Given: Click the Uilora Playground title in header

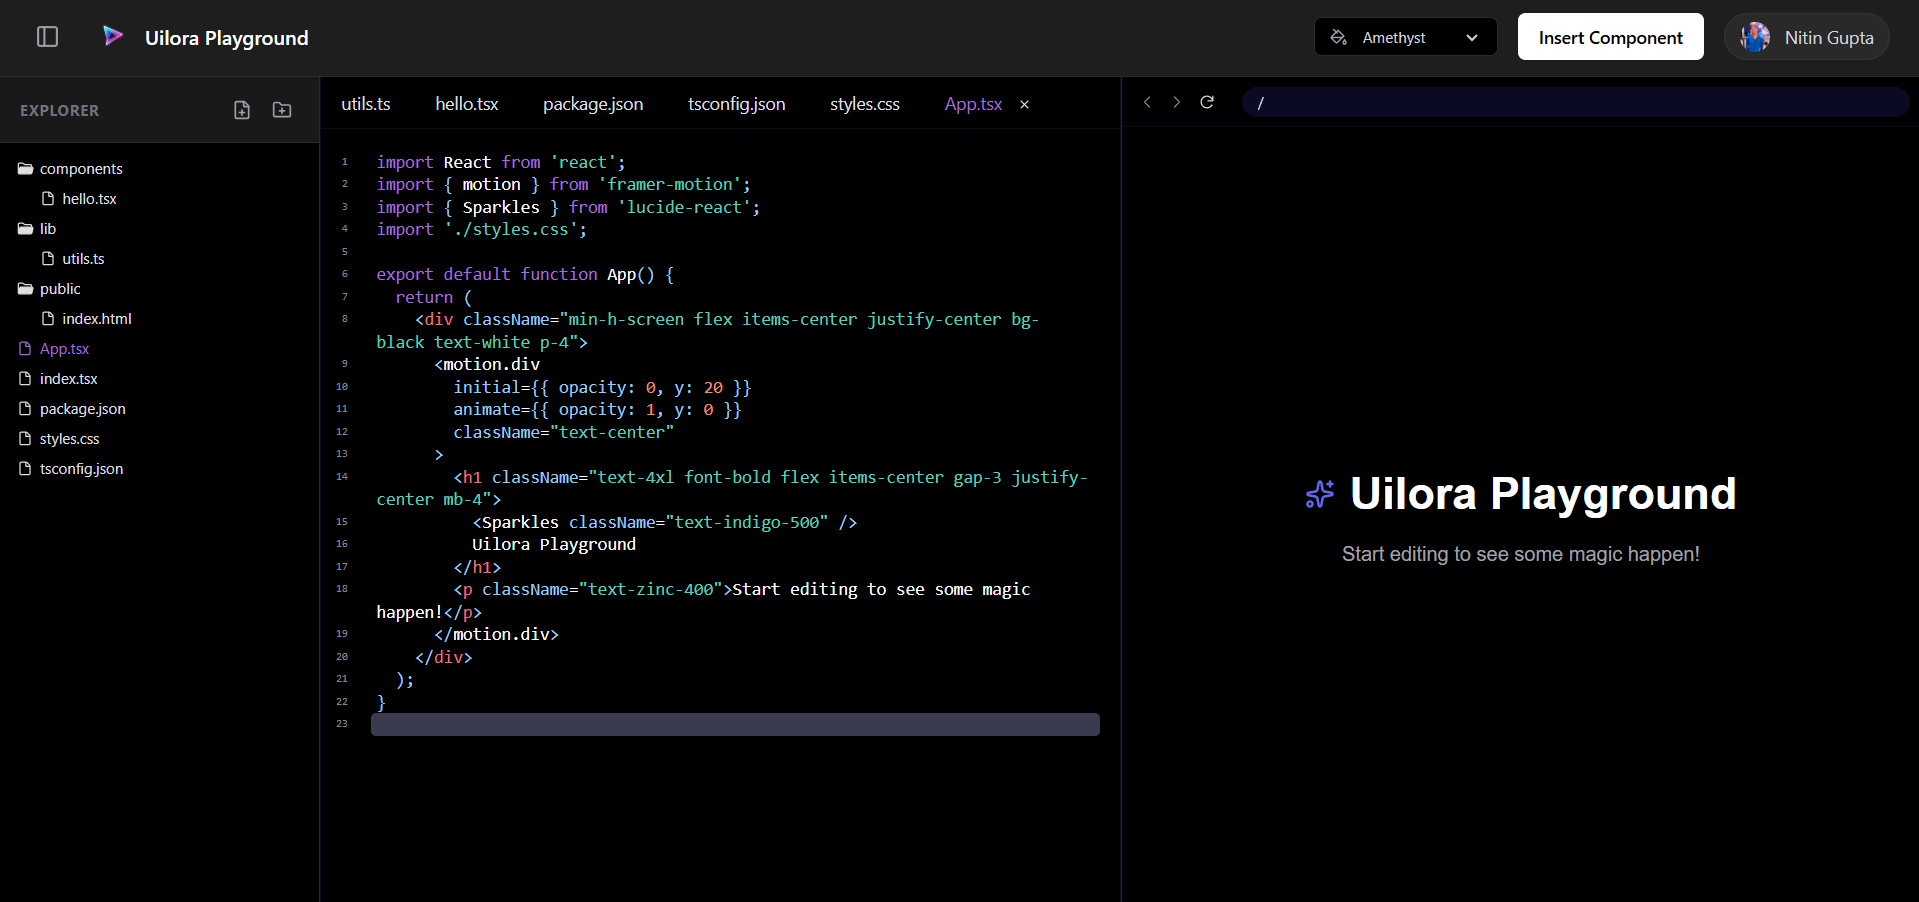Looking at the screenshot, I should coord(227,38).
